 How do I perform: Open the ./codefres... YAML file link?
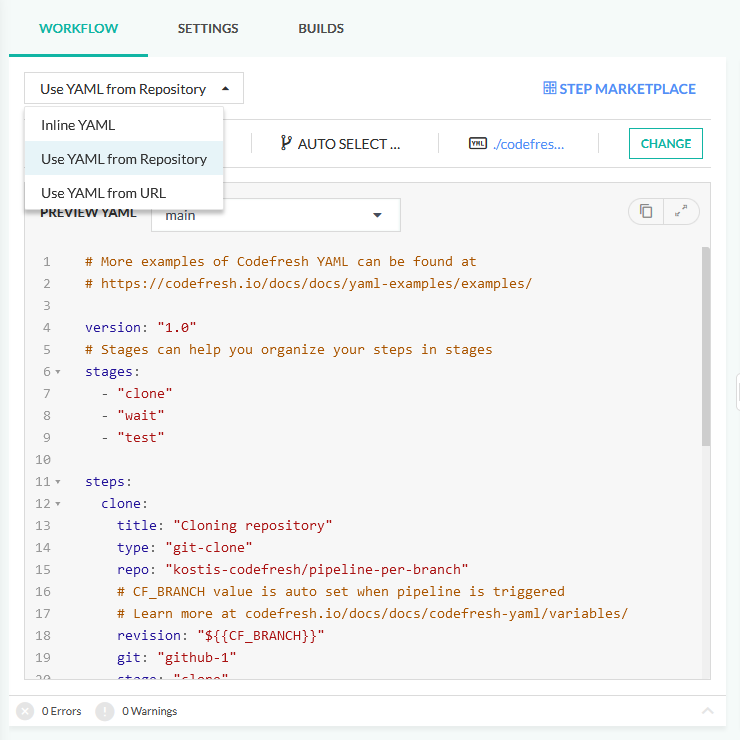528,144
